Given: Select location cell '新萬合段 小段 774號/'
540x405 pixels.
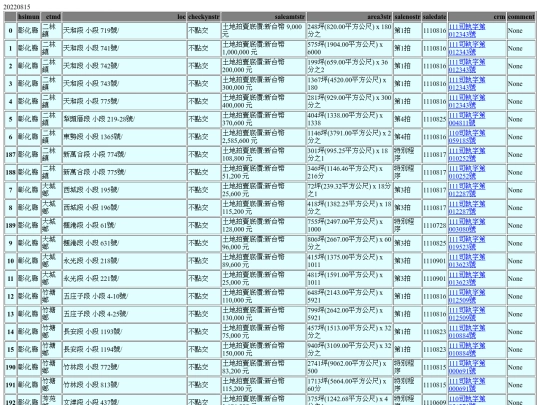Looking at the screenshot, I should point(124,155).
